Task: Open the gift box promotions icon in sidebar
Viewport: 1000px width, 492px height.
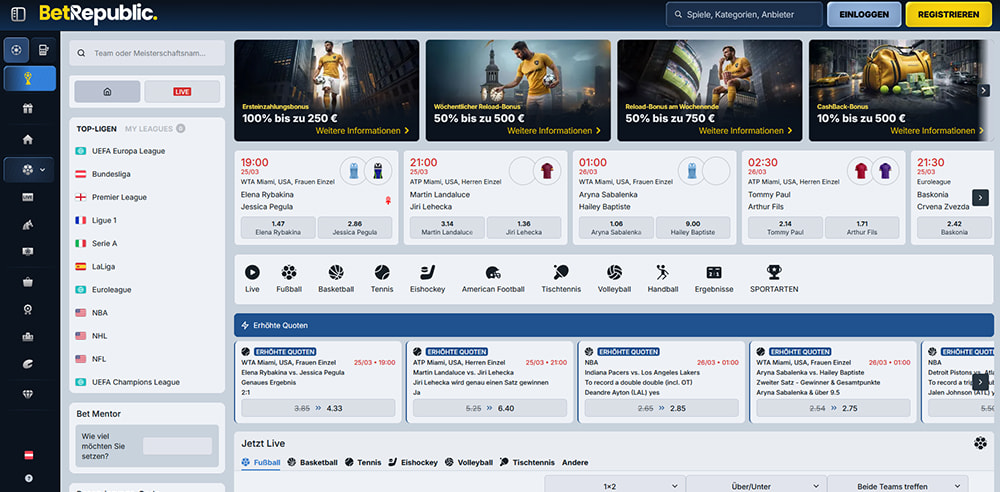Action: pos(28,108)
